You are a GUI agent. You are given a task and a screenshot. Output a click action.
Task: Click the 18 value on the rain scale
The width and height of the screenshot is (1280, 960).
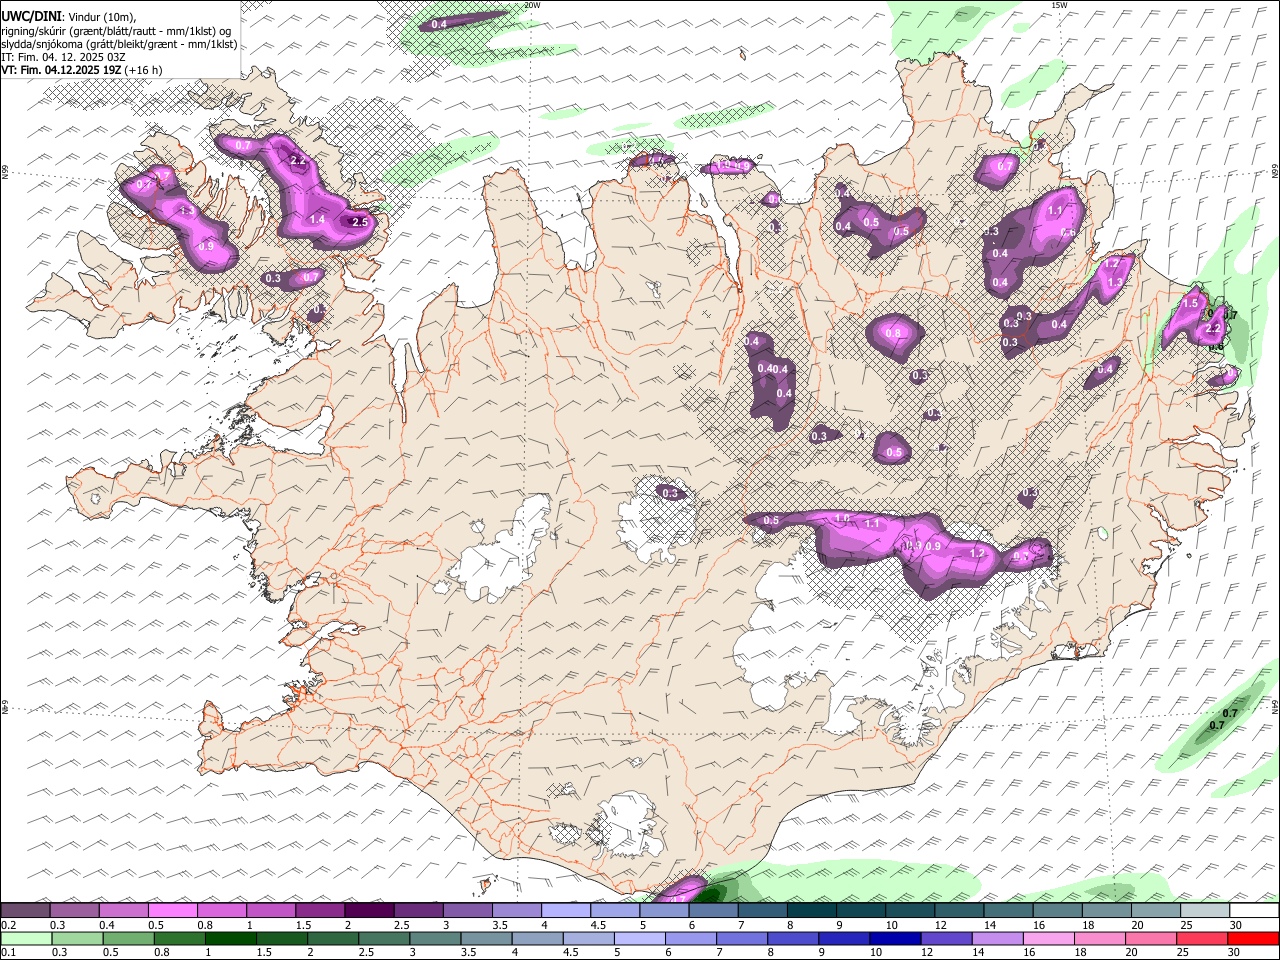click(1080, 952)
